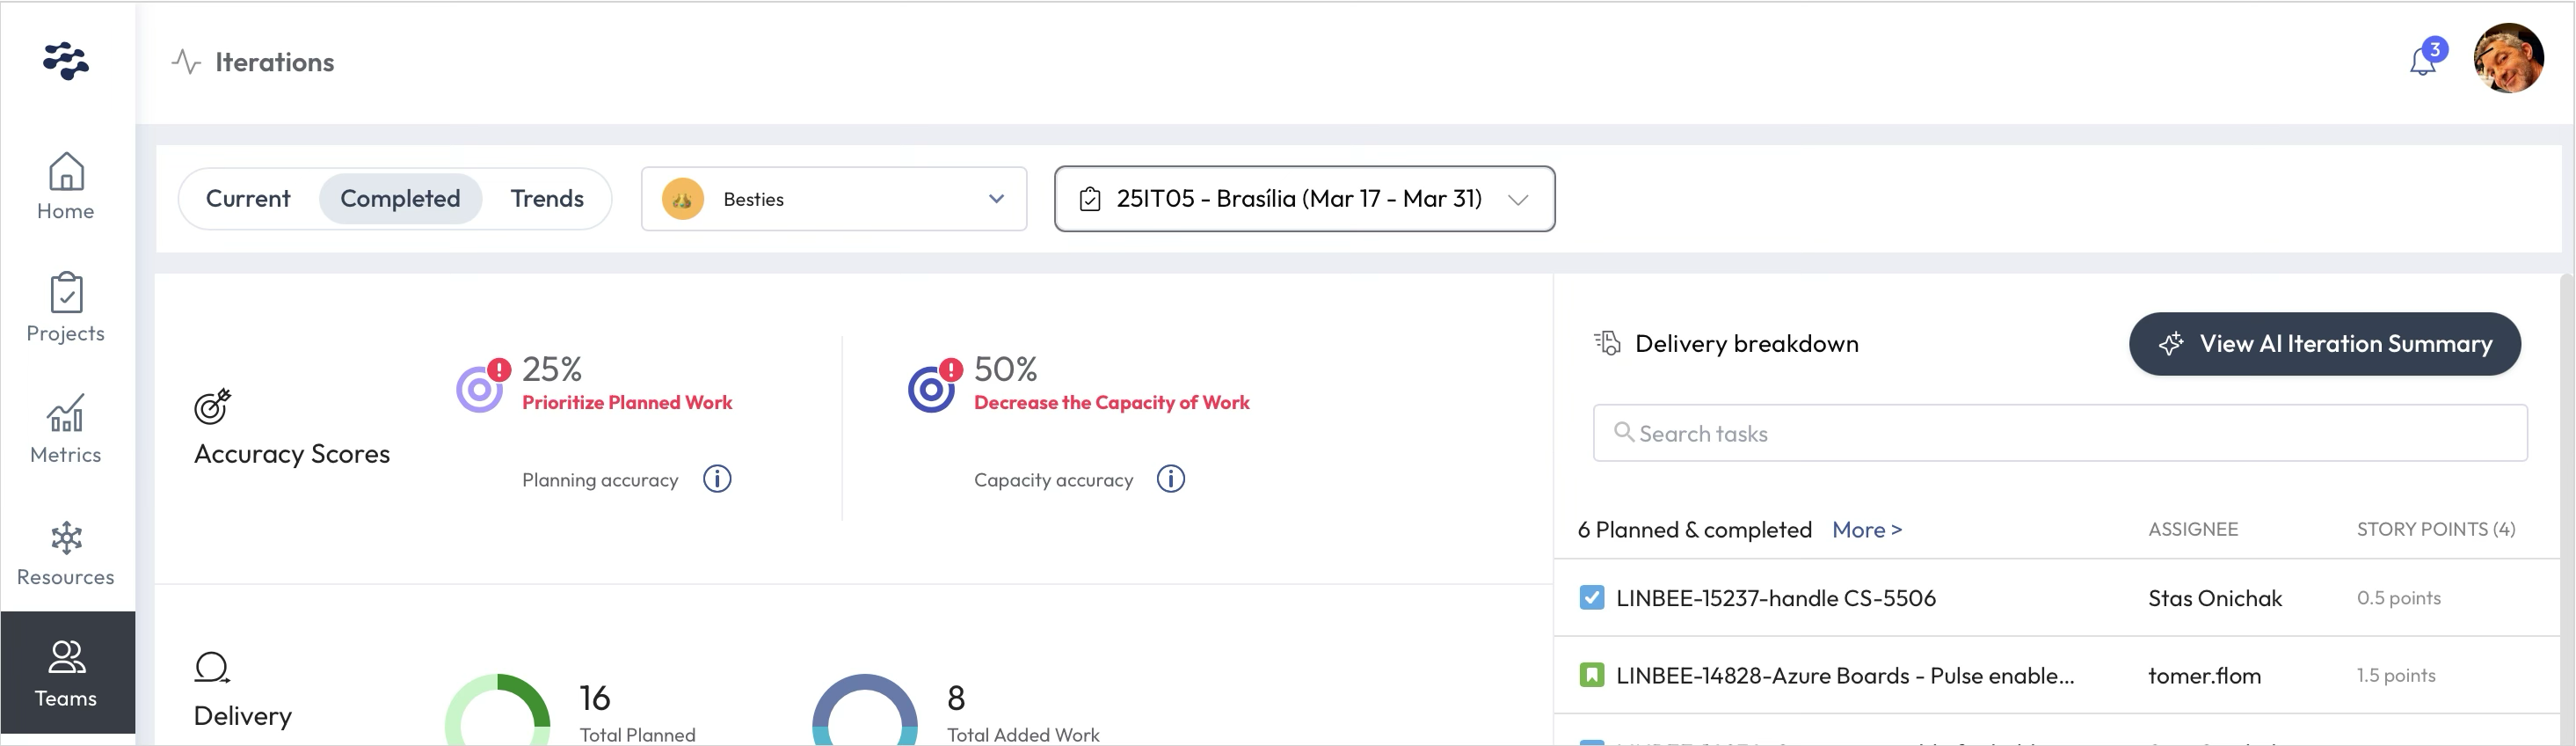Image resolution: width=2576 pixels, height=746 pixels.
Task: Click the 6 Planned & completed heading
Action: pos(1695,530)
